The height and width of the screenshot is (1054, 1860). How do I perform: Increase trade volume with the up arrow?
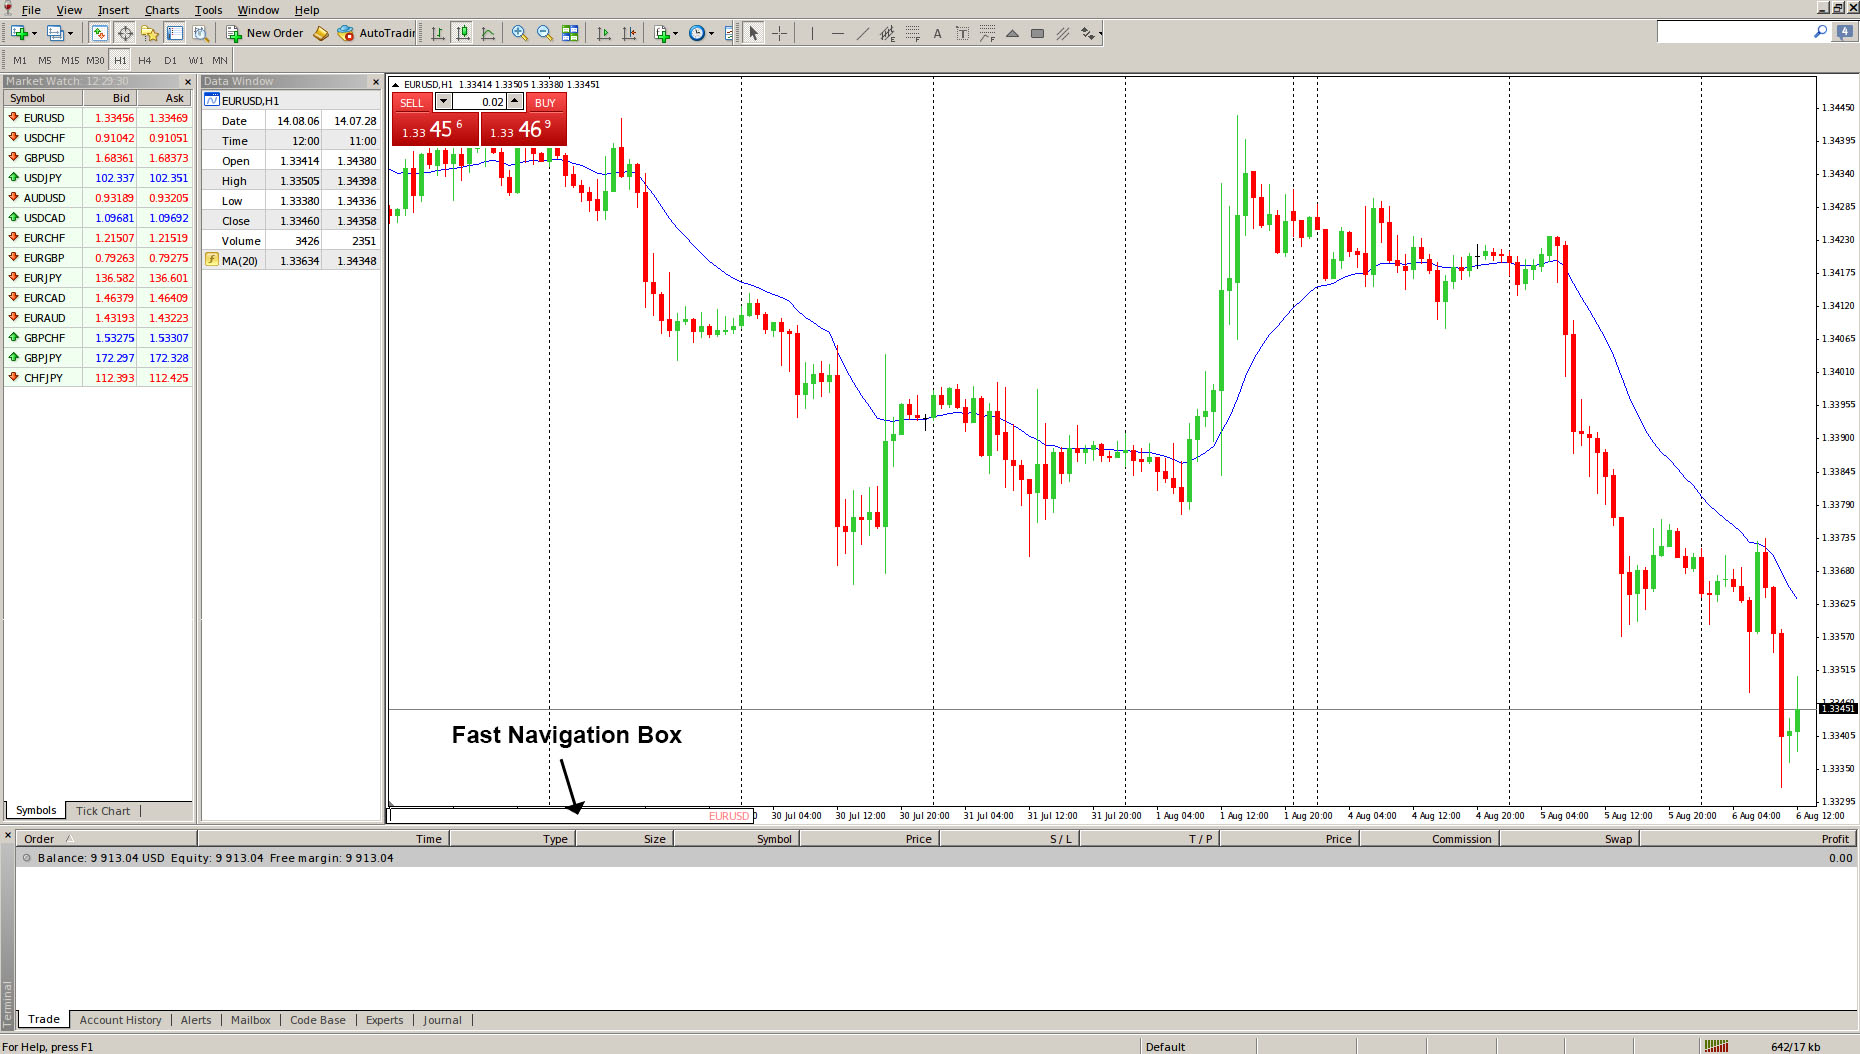coord(515,101)
